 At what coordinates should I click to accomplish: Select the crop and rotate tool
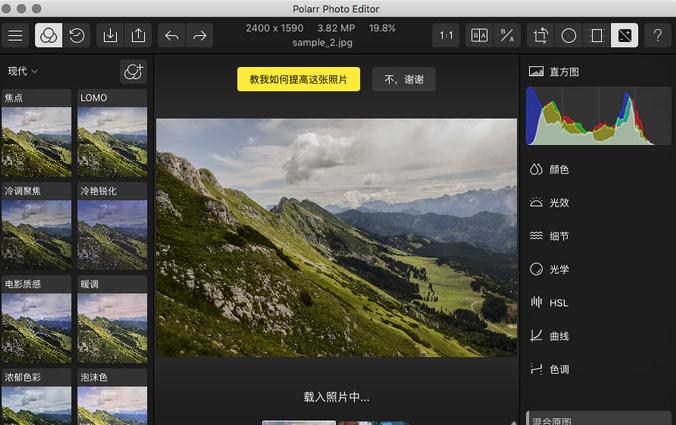[x=541, y=35]
